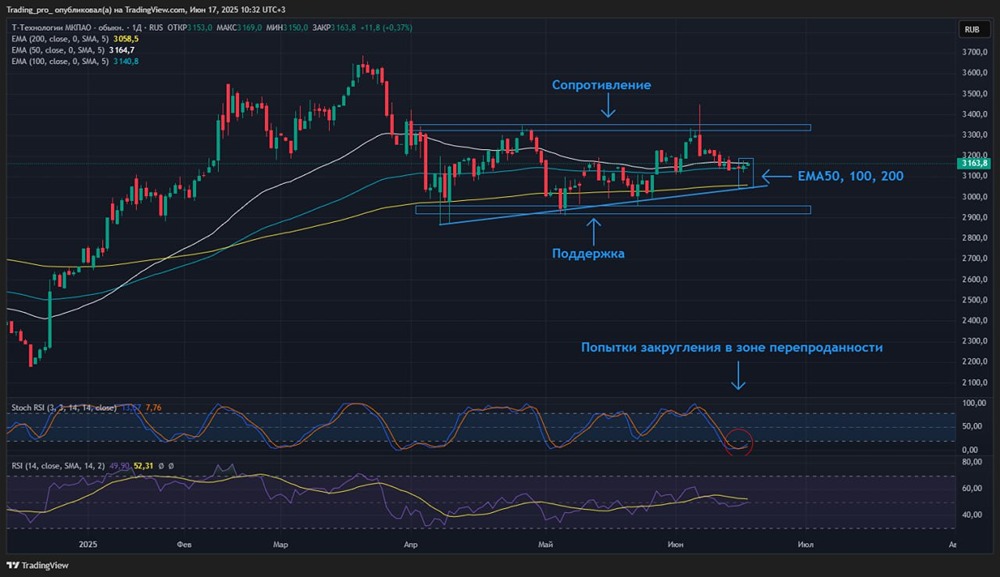Click the RUB currency button
1000x577 pixels.
(x=971, y=29)
